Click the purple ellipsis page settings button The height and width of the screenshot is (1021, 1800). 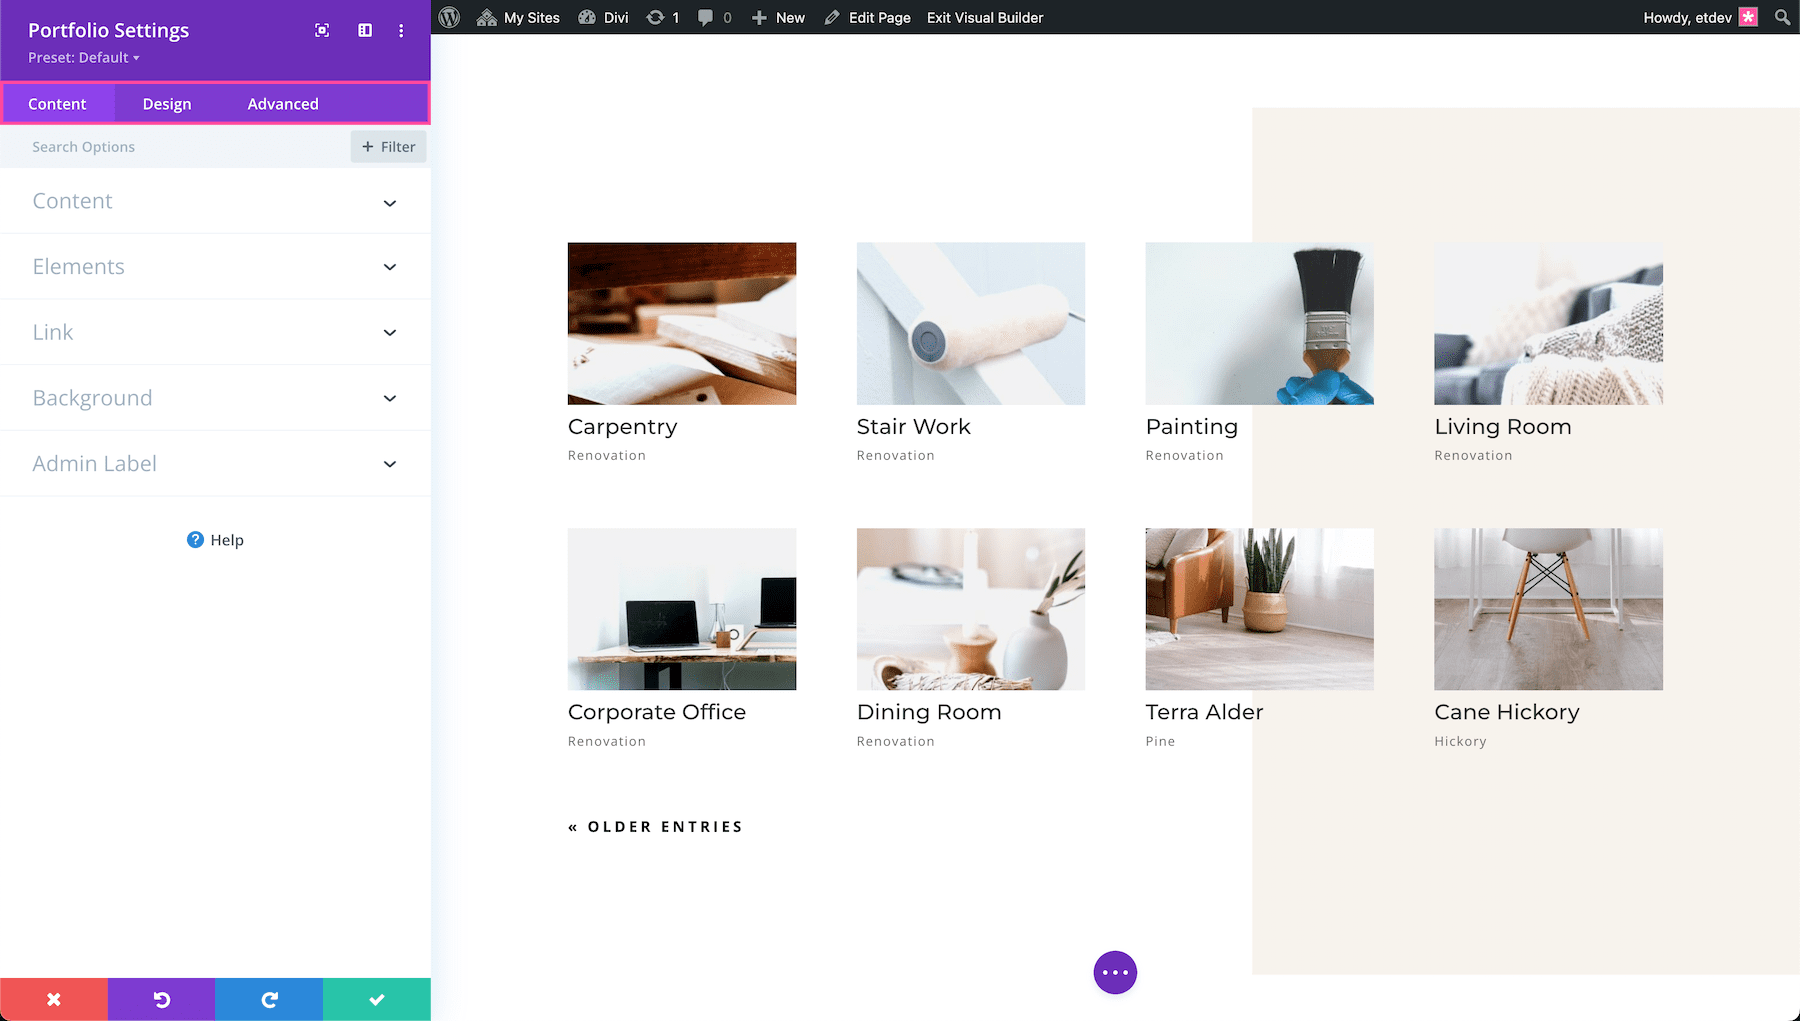(x=1115, y=971)
